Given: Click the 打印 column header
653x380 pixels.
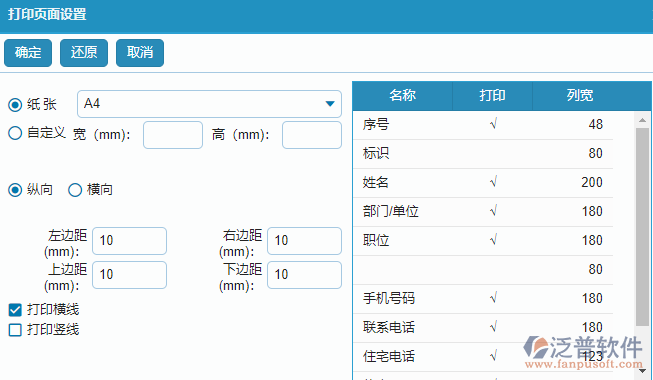Looking at the screenshot, I should pyautogui.click(x=493, y=95).
